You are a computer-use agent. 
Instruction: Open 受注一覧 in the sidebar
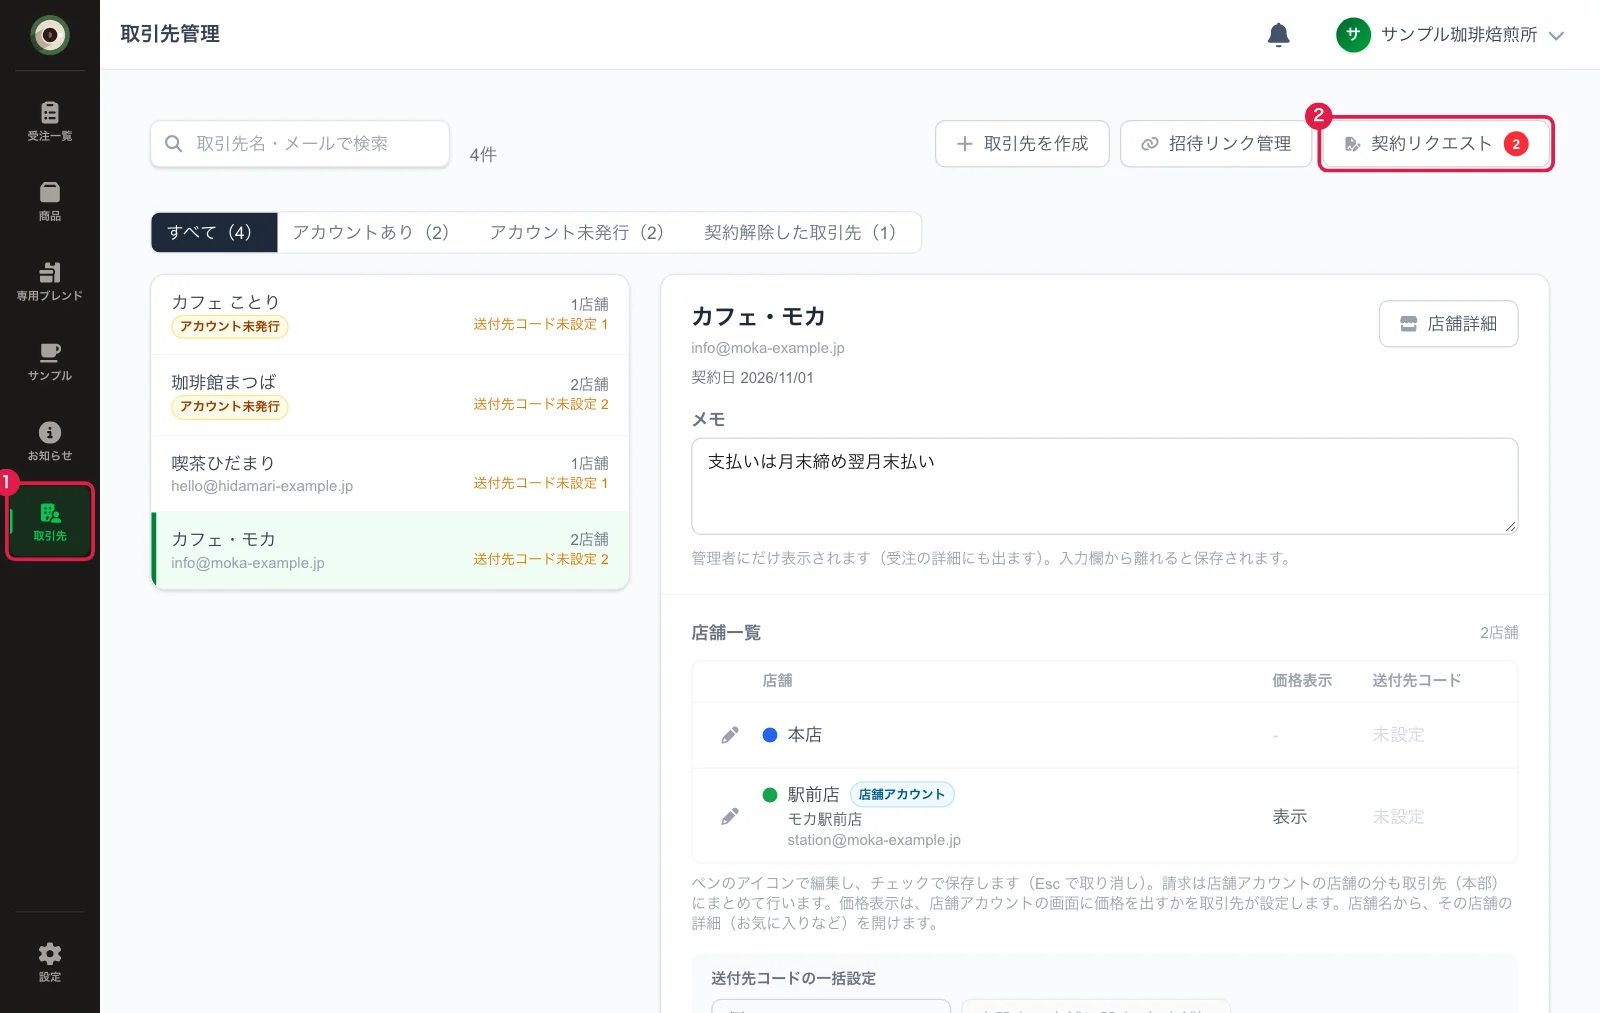(x=50, y=121)
